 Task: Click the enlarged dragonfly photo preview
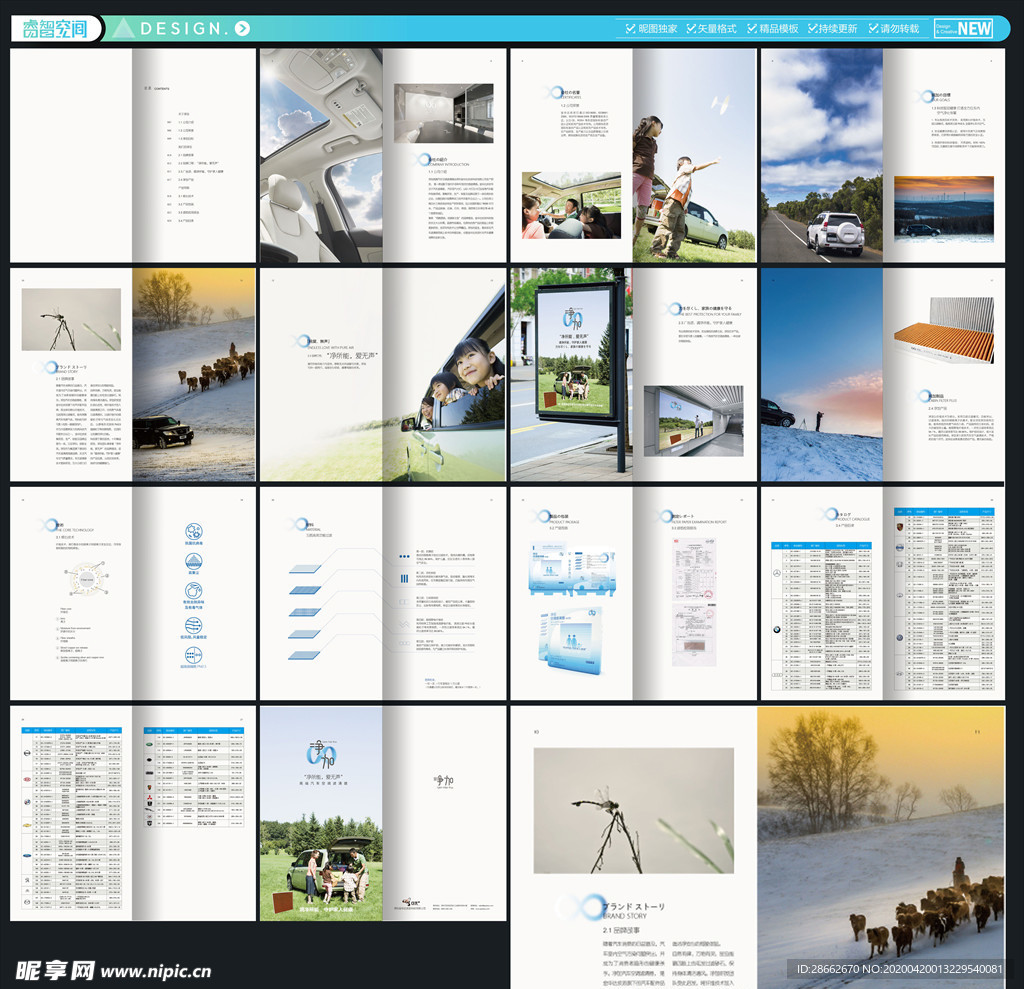click(633, 810)
